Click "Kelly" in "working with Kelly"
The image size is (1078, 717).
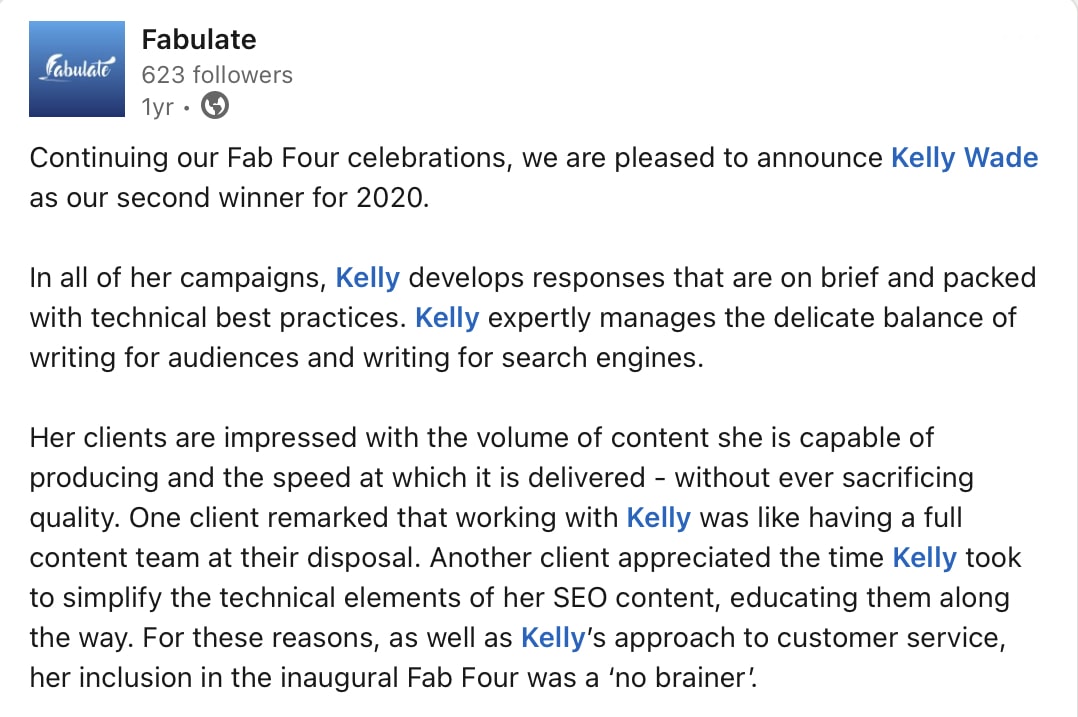point(658,517)
